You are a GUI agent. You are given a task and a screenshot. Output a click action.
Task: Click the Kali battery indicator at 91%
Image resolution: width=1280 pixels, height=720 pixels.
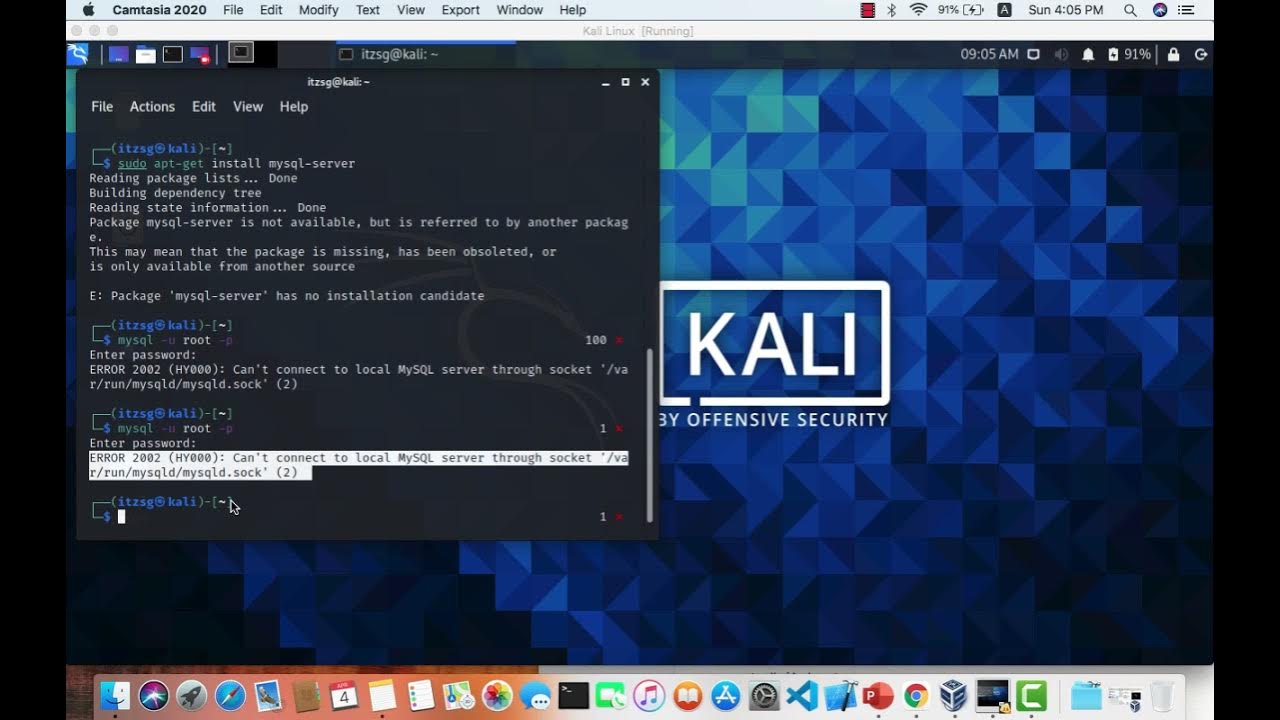[1129, 54]
